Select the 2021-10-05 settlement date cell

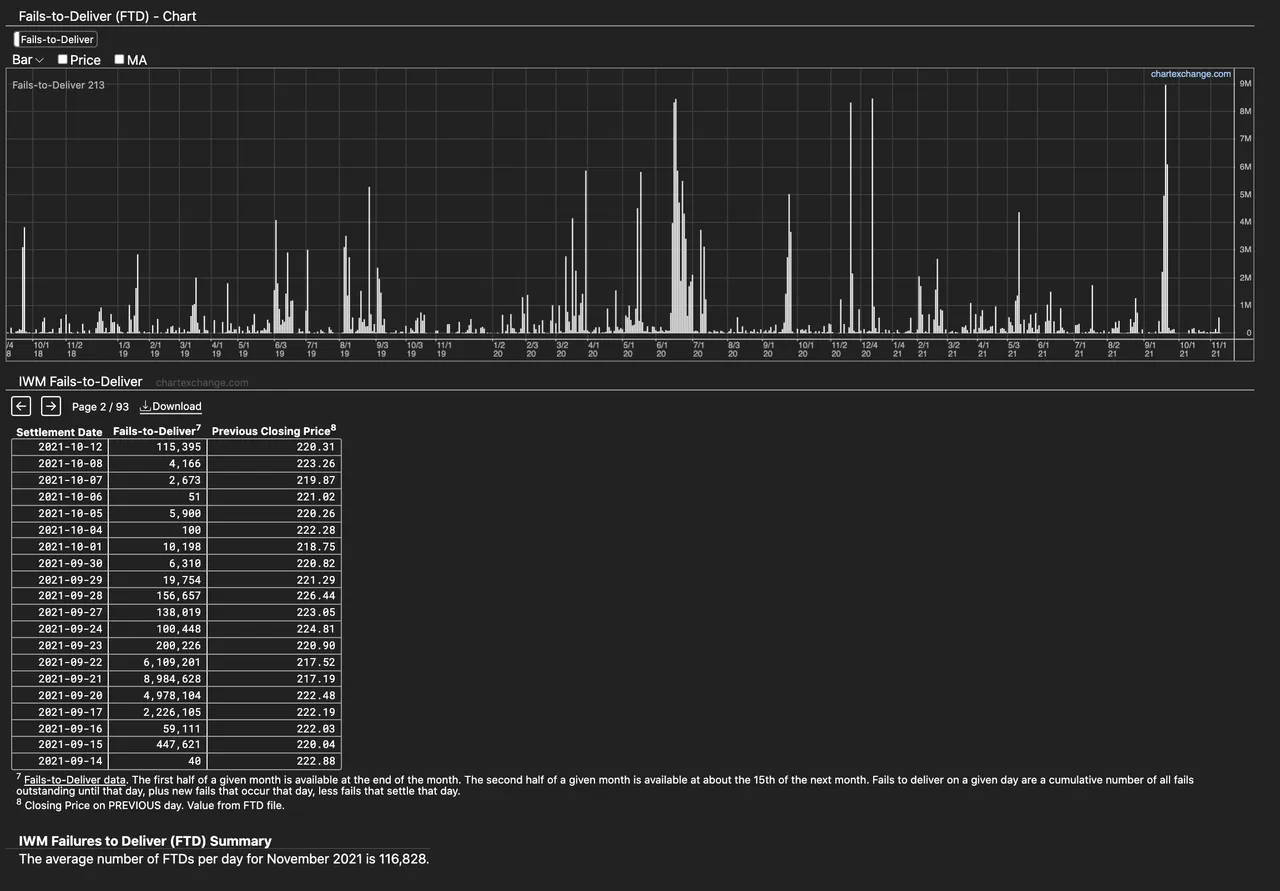pos(60,513)
